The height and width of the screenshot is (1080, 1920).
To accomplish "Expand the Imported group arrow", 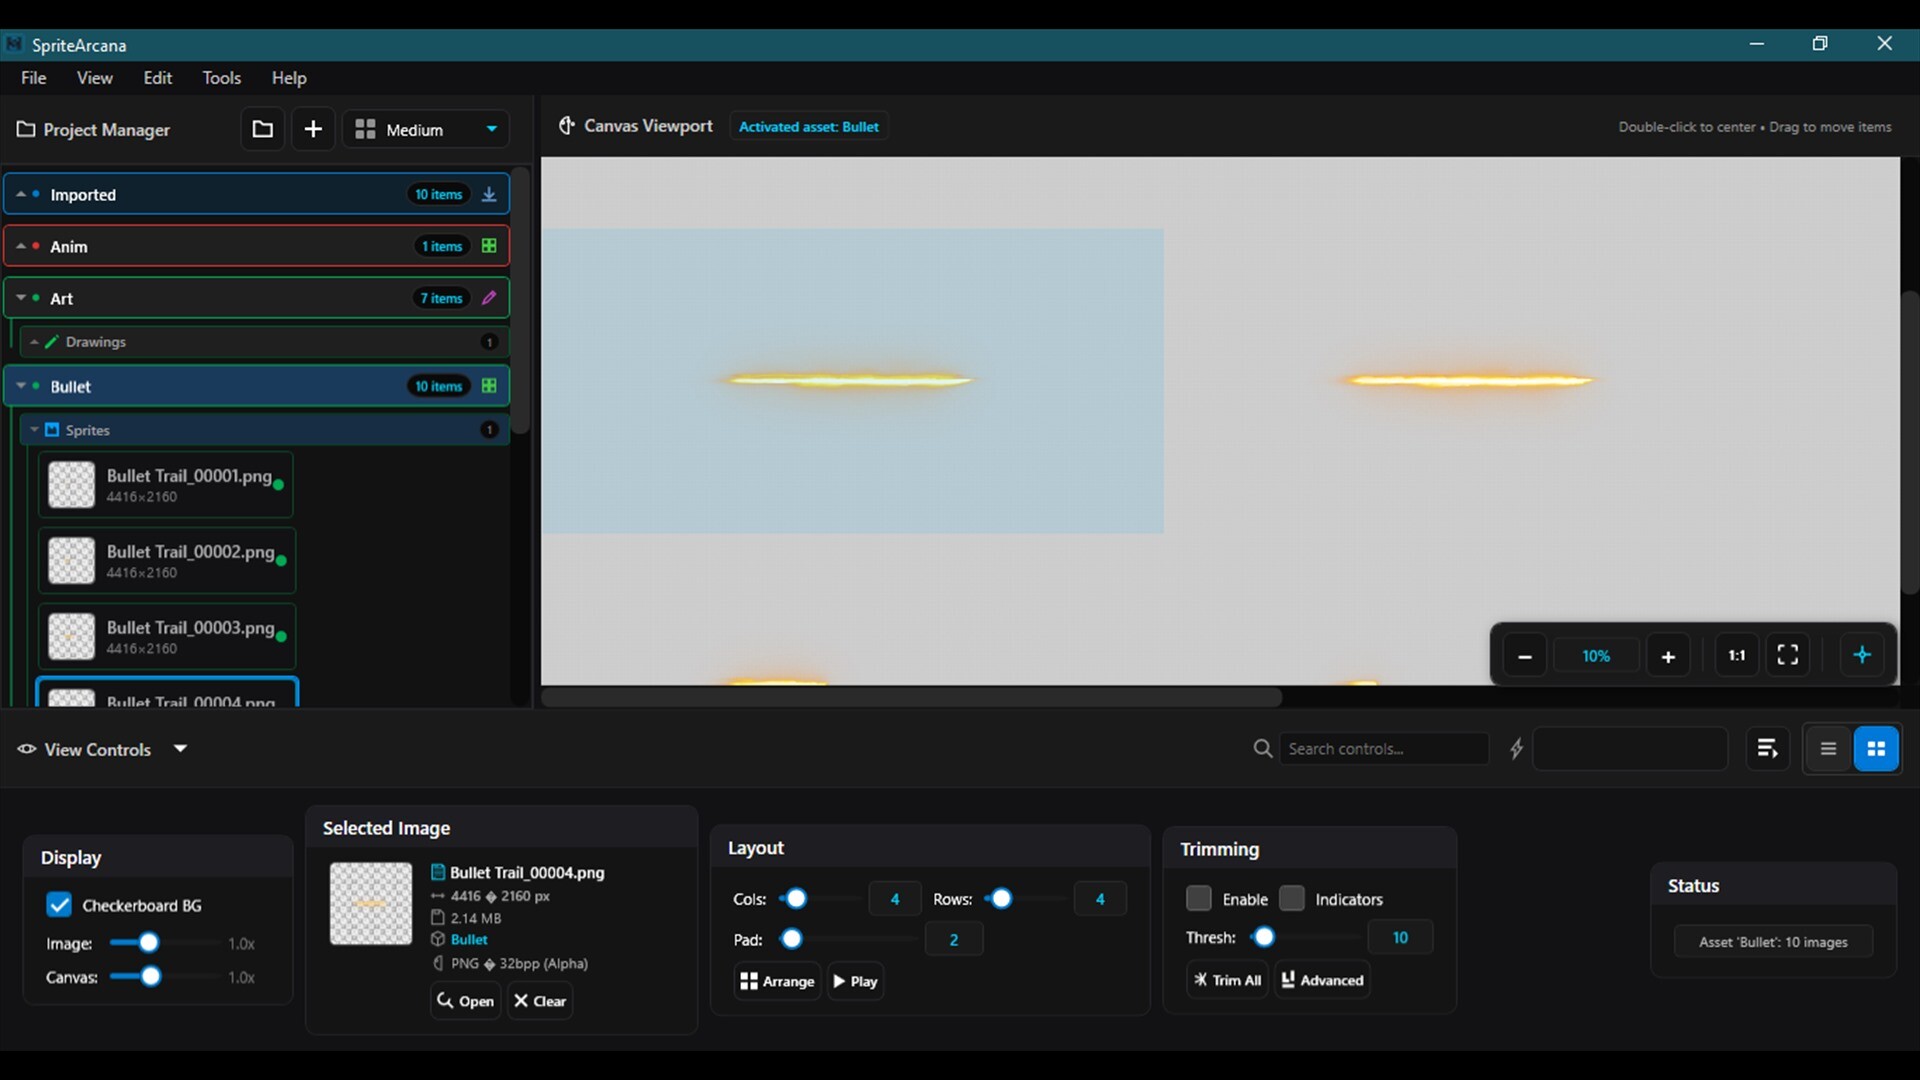I will pyautogui.click(x=21, y=194).
